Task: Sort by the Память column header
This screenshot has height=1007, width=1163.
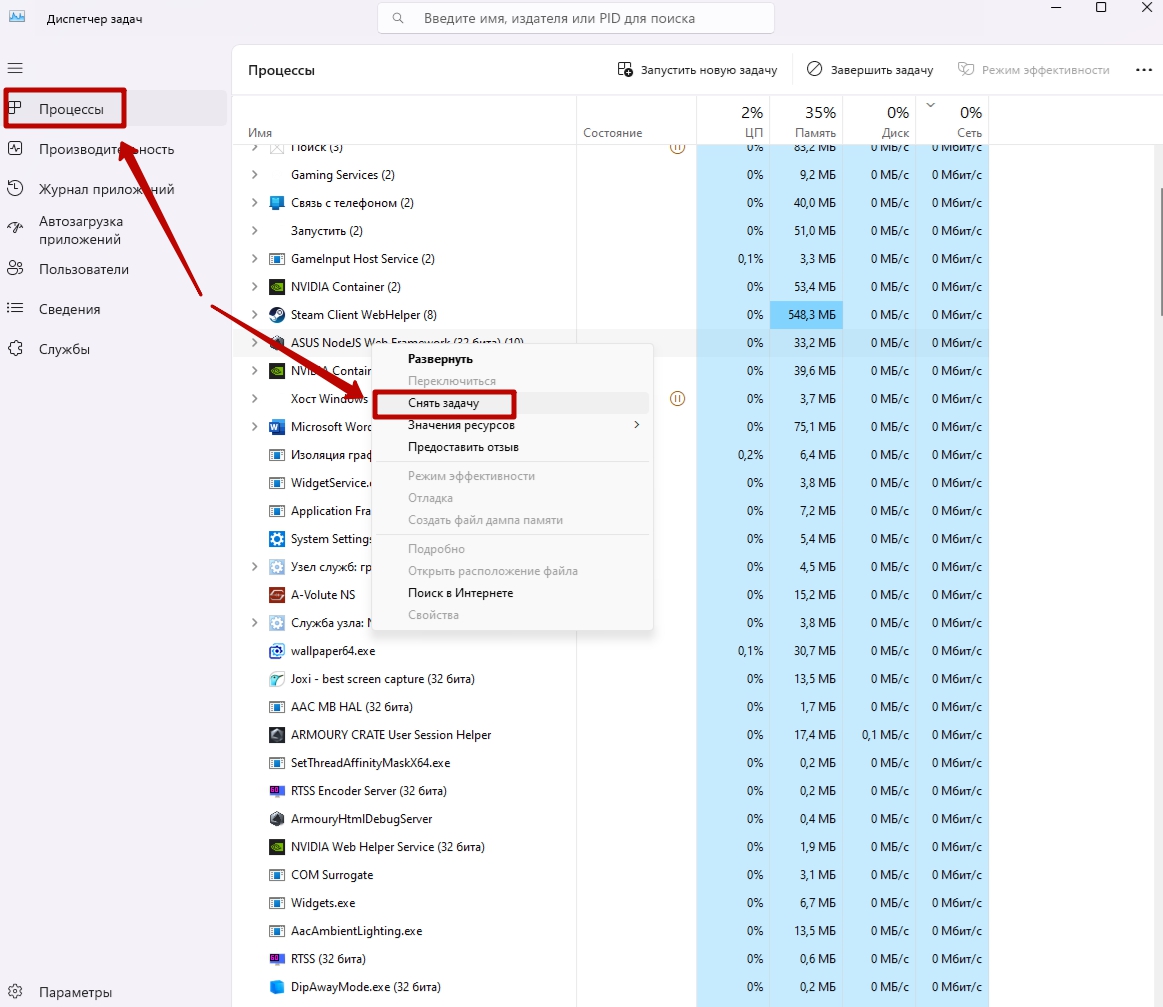Action: pos(806,121)
